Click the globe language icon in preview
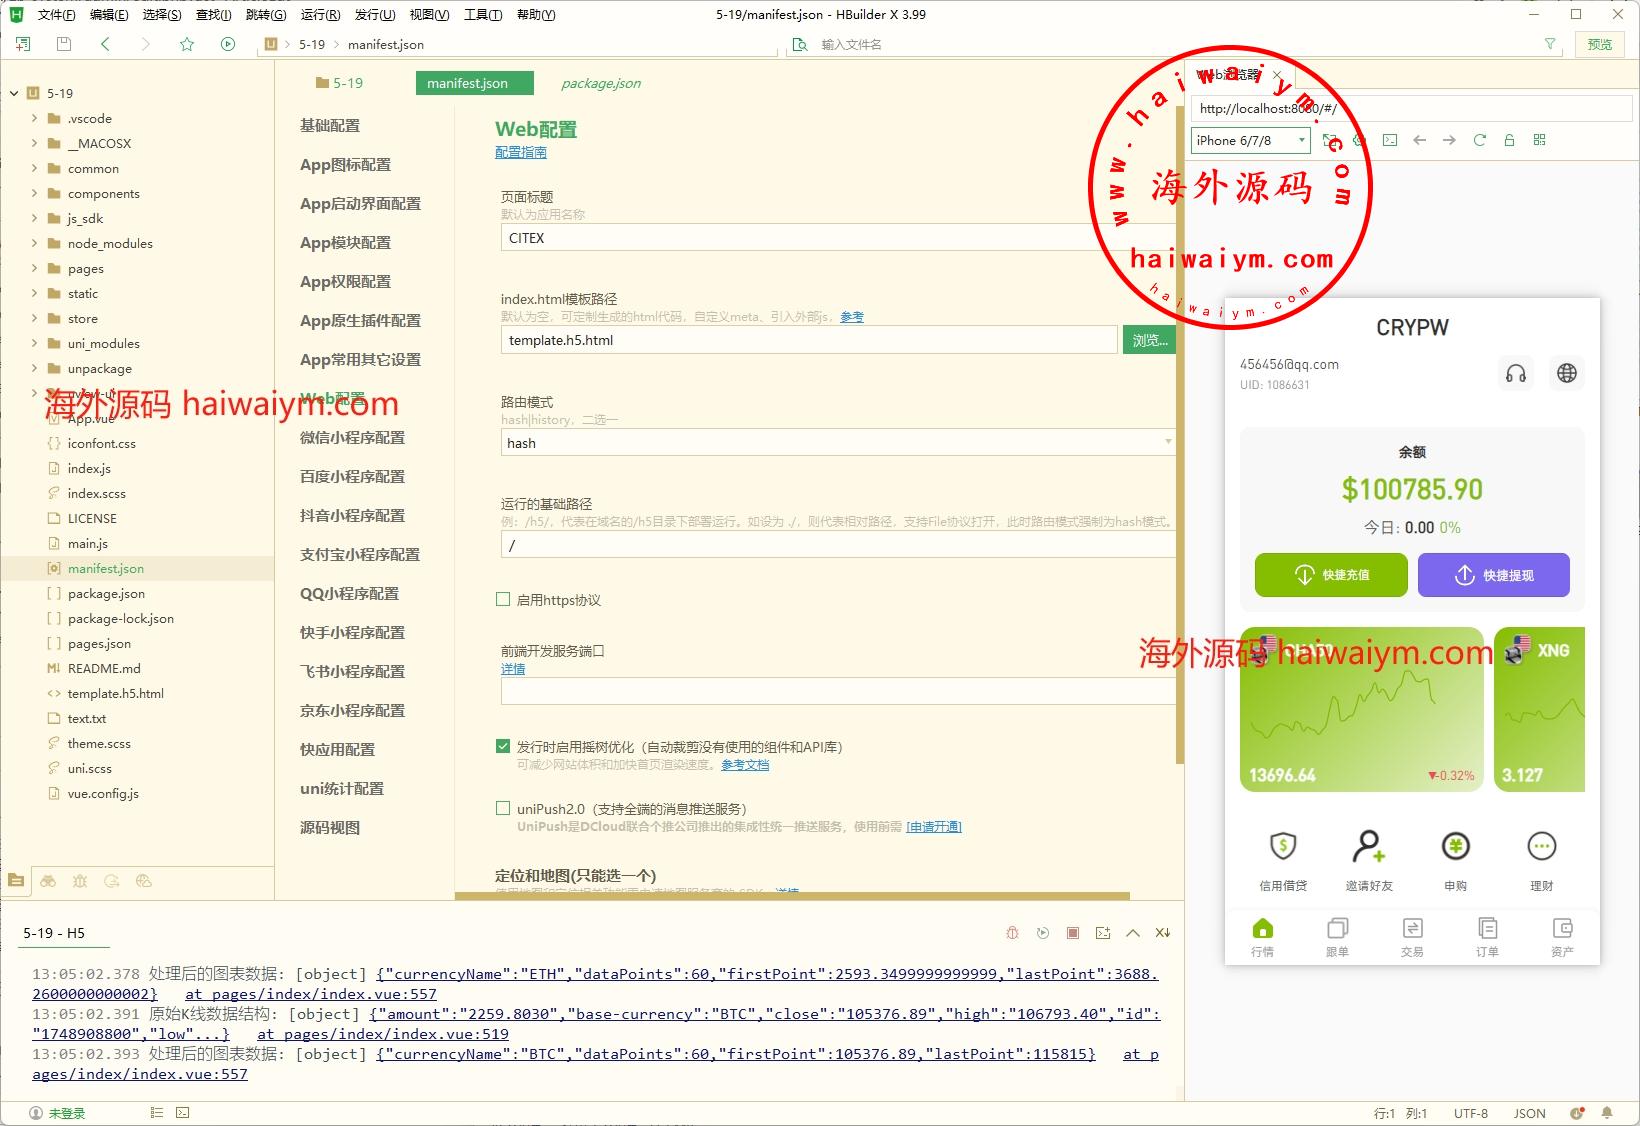The width and height of the screenshot is (1640, 1126). tap(1567, 373)
